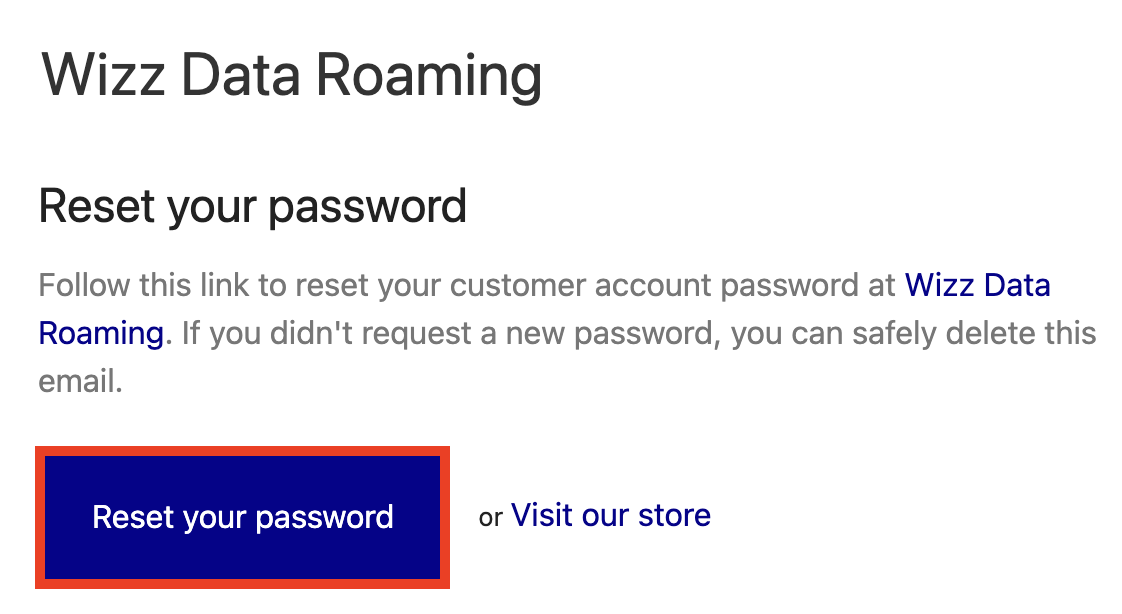Select the Reset your password heading text
This screenshot has width=1122, height=614.
[252, 206]
